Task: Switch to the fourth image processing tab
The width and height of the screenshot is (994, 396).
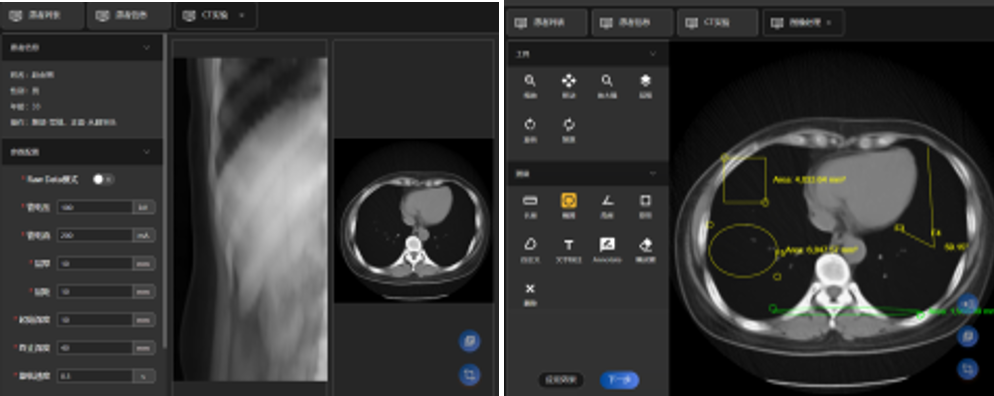Action: 803,23
